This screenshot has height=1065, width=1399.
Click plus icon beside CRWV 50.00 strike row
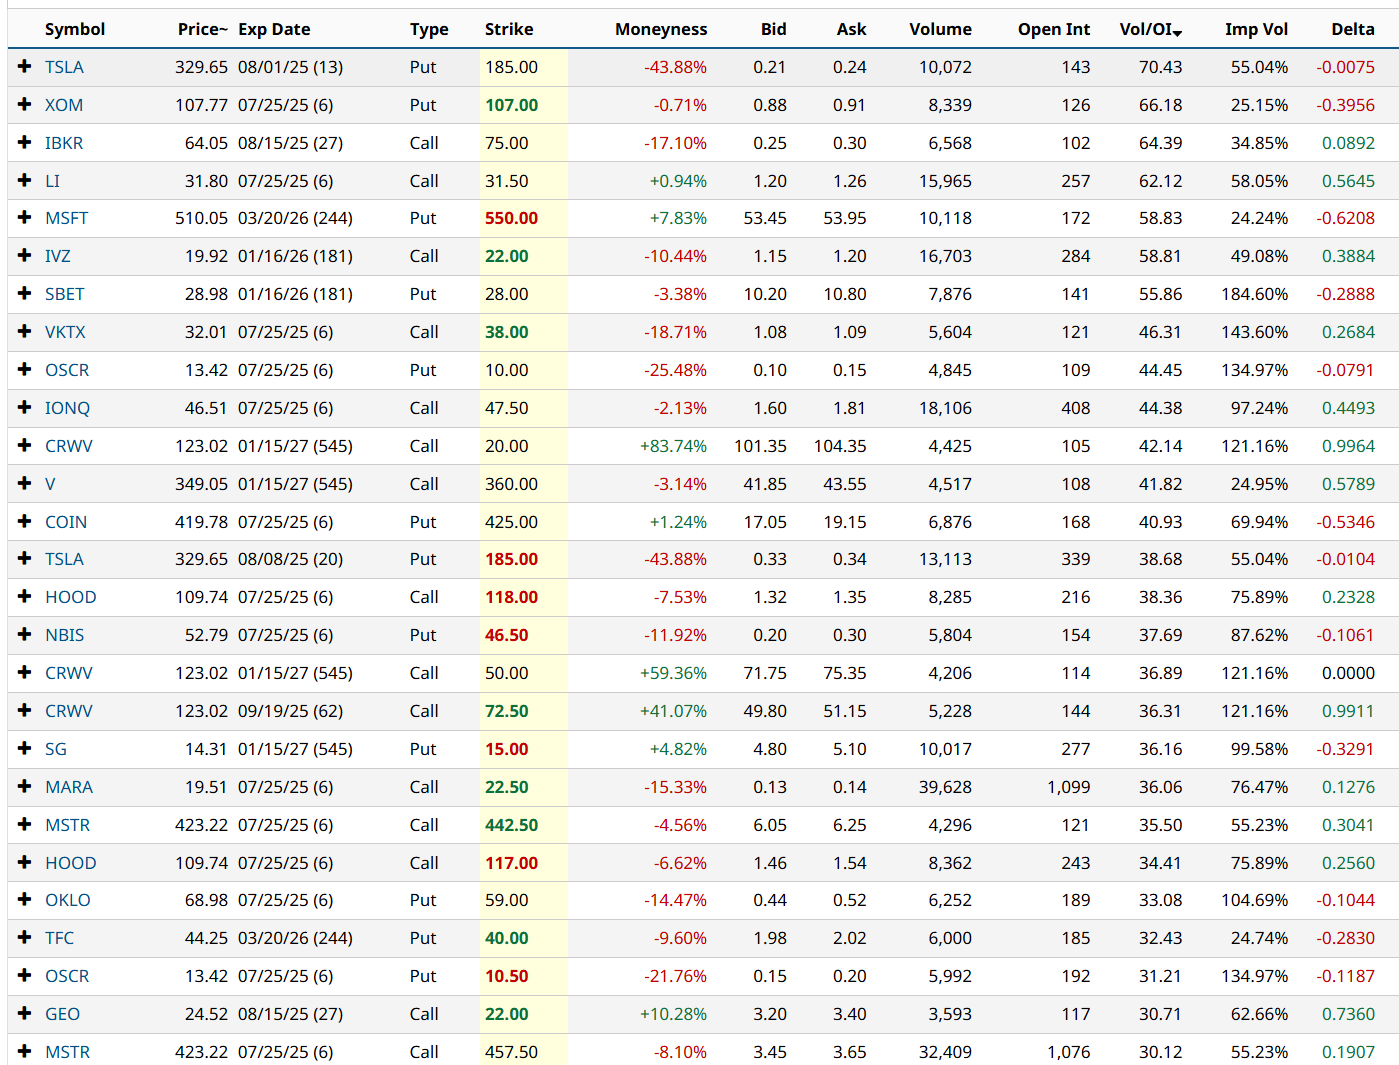click(x=25, y=672)
